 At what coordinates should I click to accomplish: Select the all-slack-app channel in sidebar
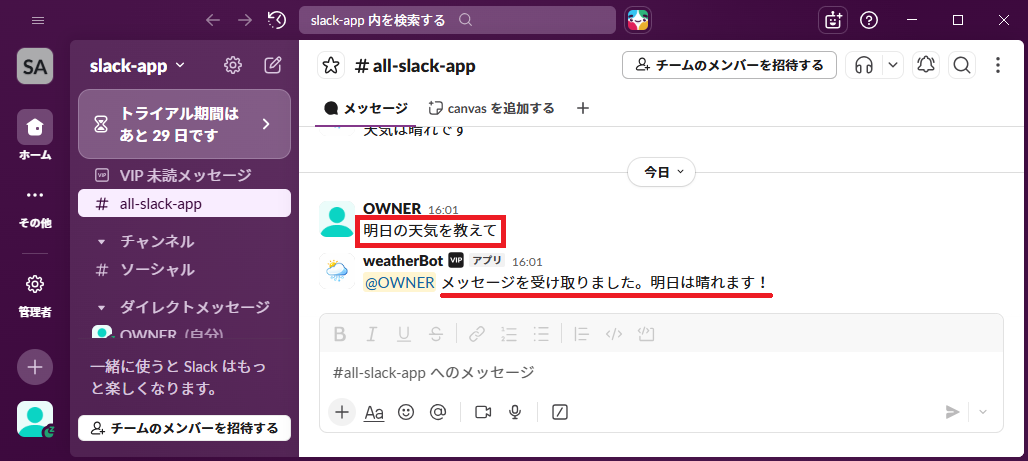(184, 203)
